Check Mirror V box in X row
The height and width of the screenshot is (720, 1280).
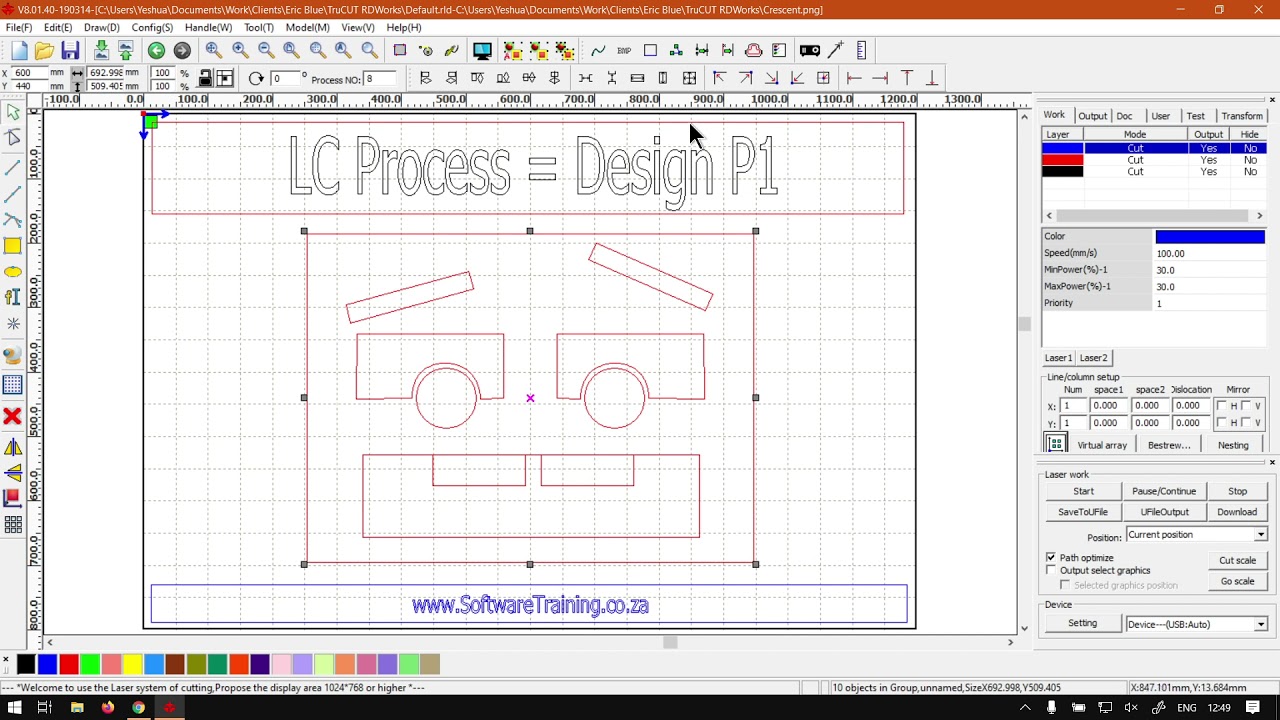(1246, 406)
